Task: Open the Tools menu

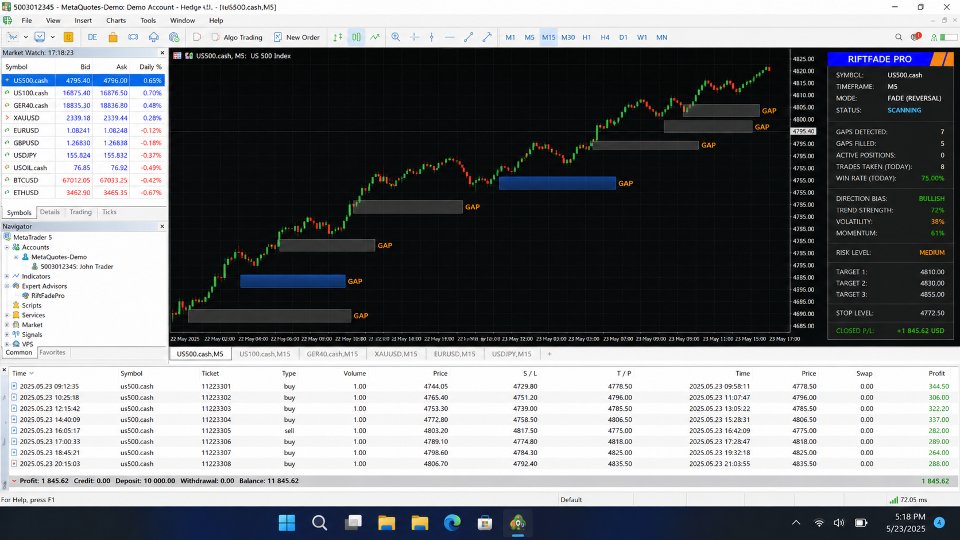Action: [148, 20]
